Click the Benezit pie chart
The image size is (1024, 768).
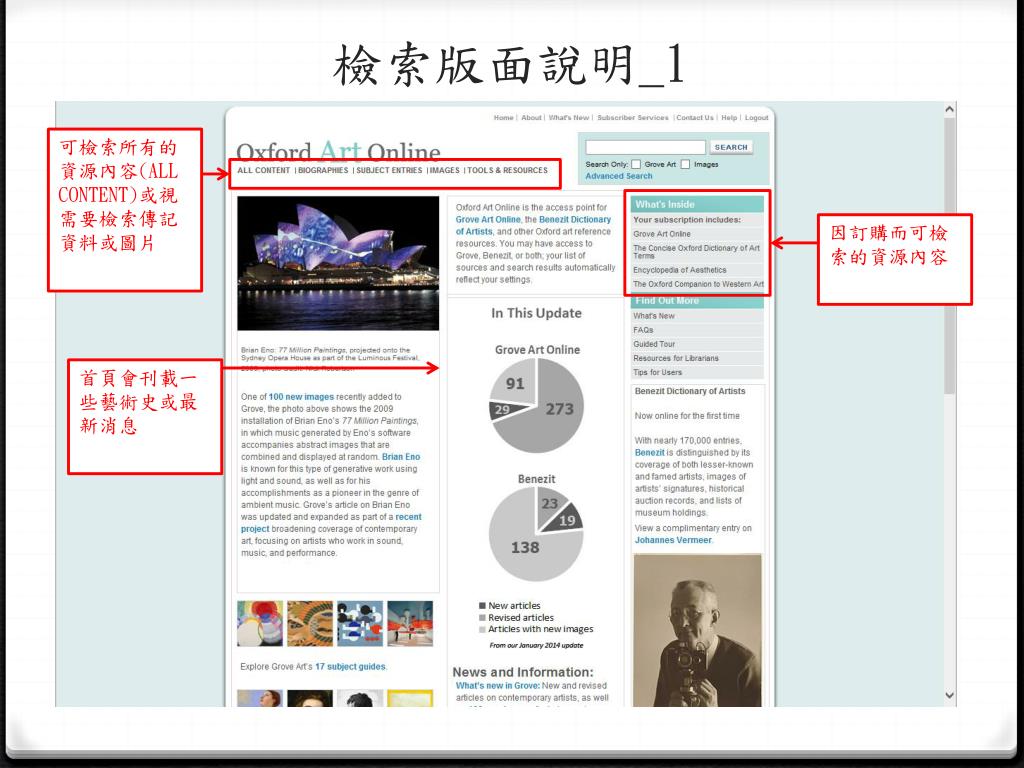[x=536, y=534]
